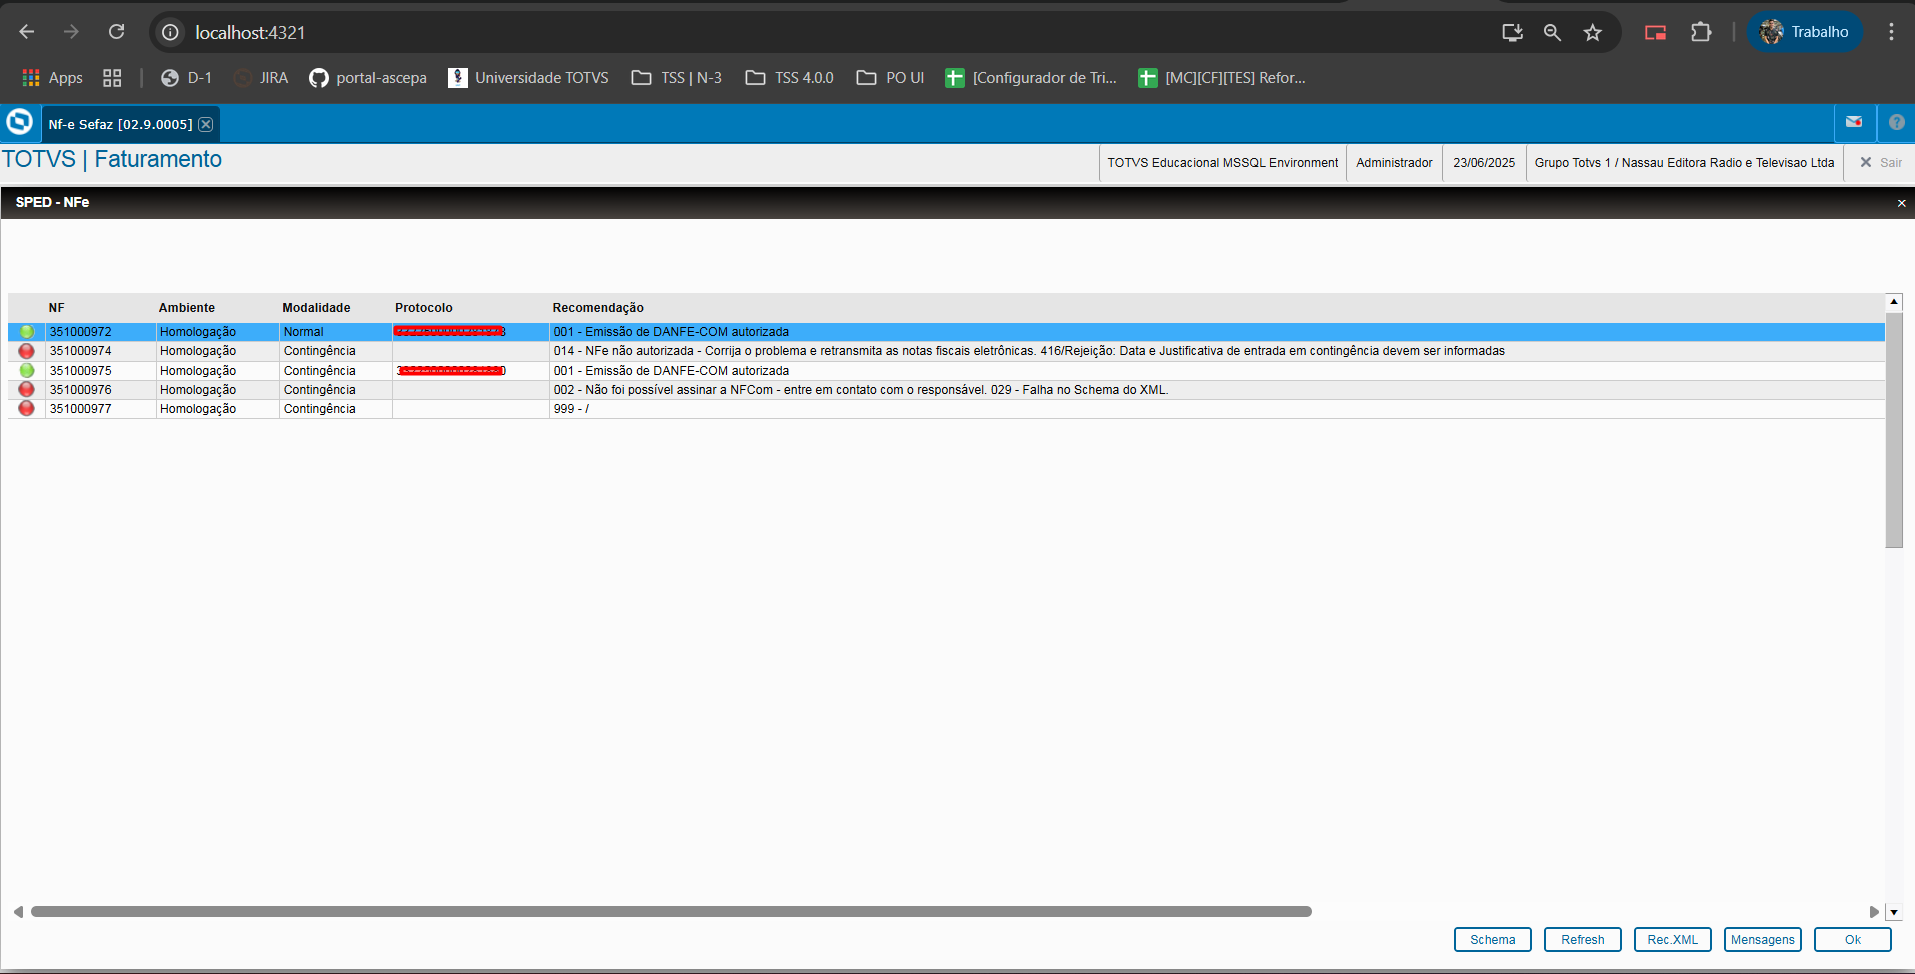Go back in browser history
Image resolution: width=1915 pixels, height=974 pixels.
tap(27, 32)
